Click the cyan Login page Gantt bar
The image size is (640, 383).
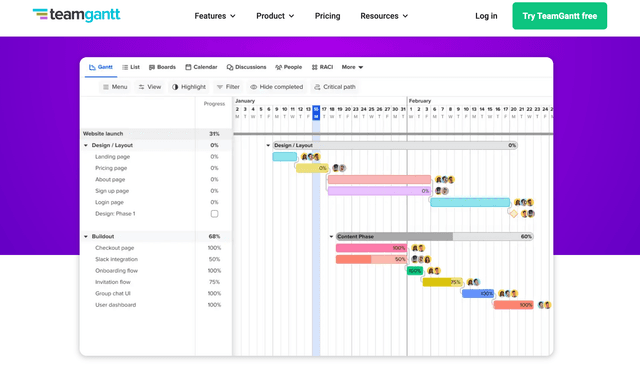[x=470, y=202]
